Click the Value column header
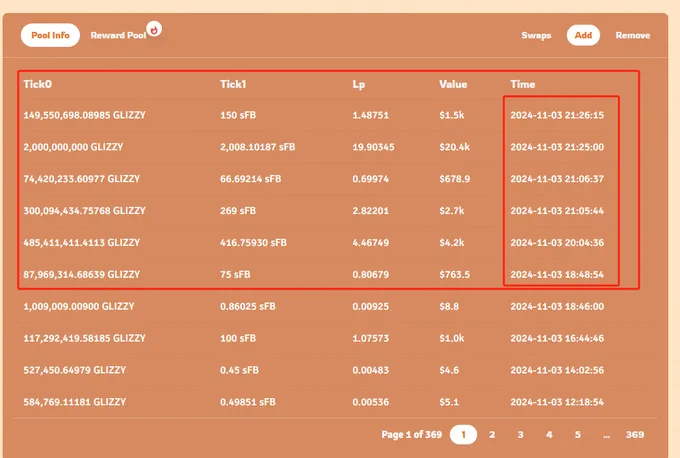The height and width of the screenshot is (458, 680). [453, 84]
